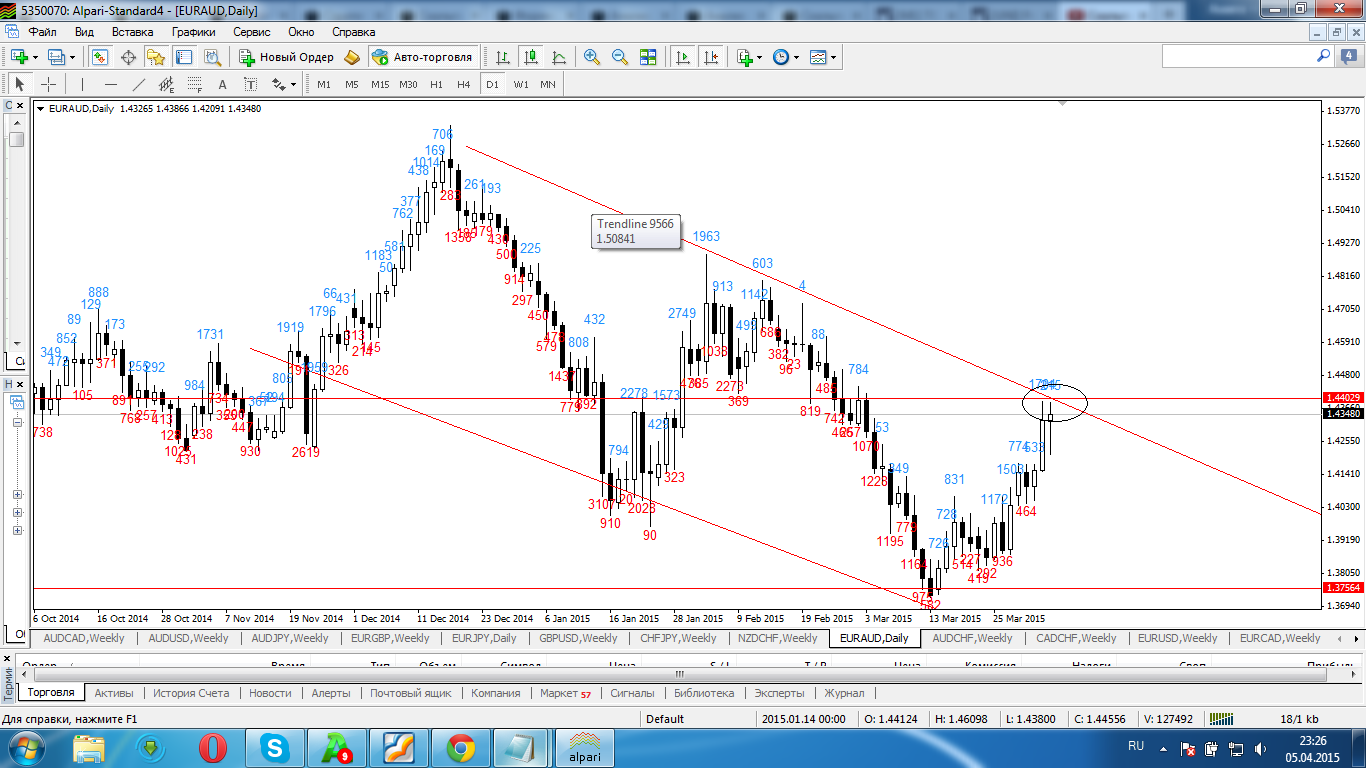Select the trendline drawing tool

click(138, 84)
